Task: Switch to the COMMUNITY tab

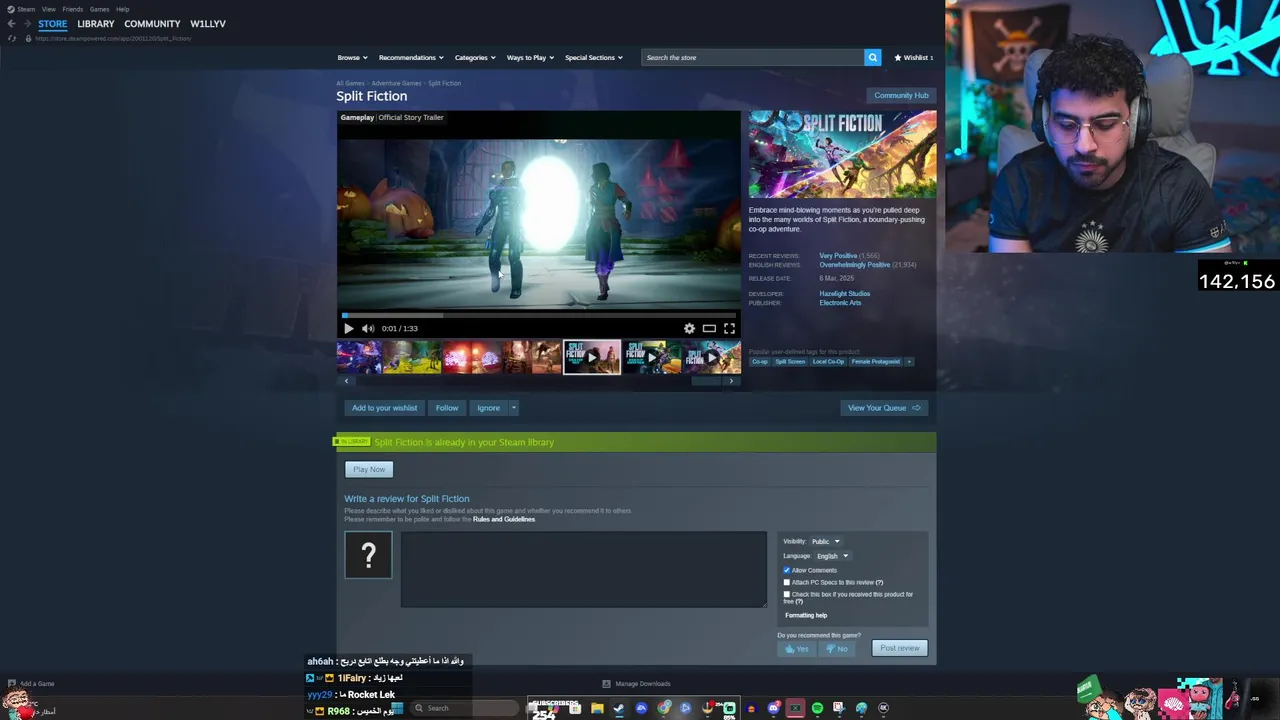Action: (152, 24)
